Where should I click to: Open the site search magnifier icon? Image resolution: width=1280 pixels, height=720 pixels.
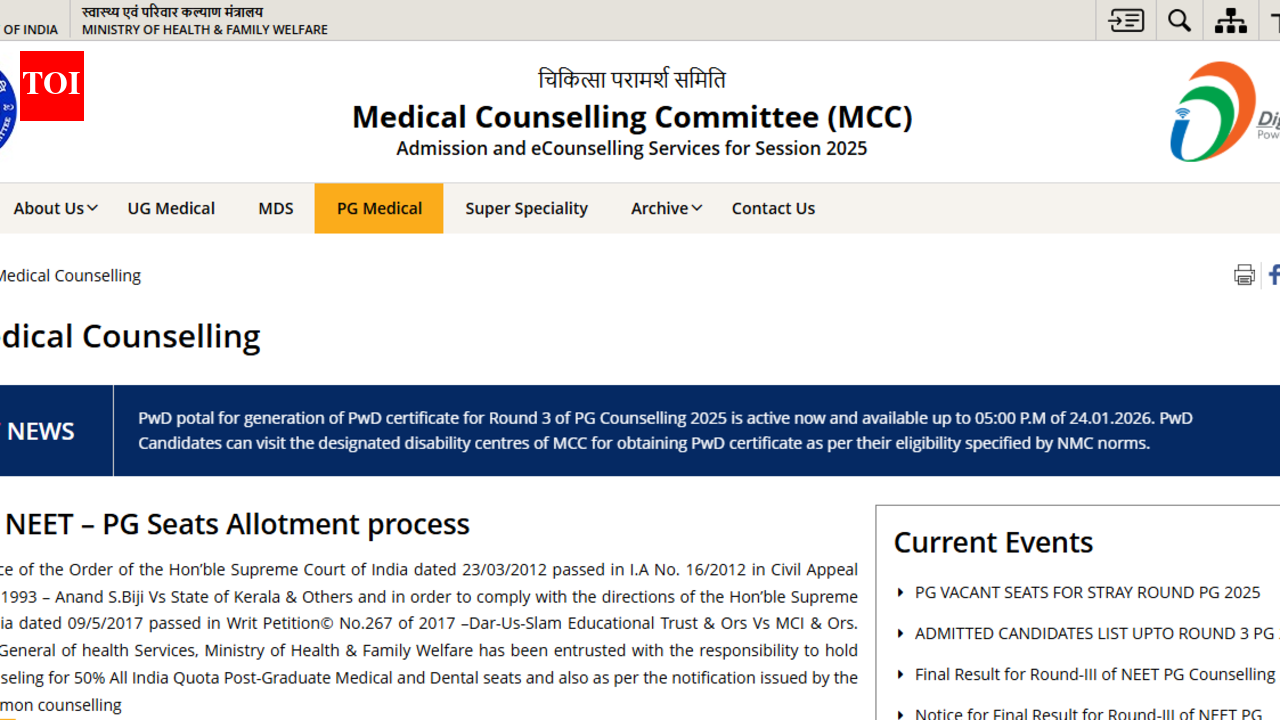[x=1180, y=20]
